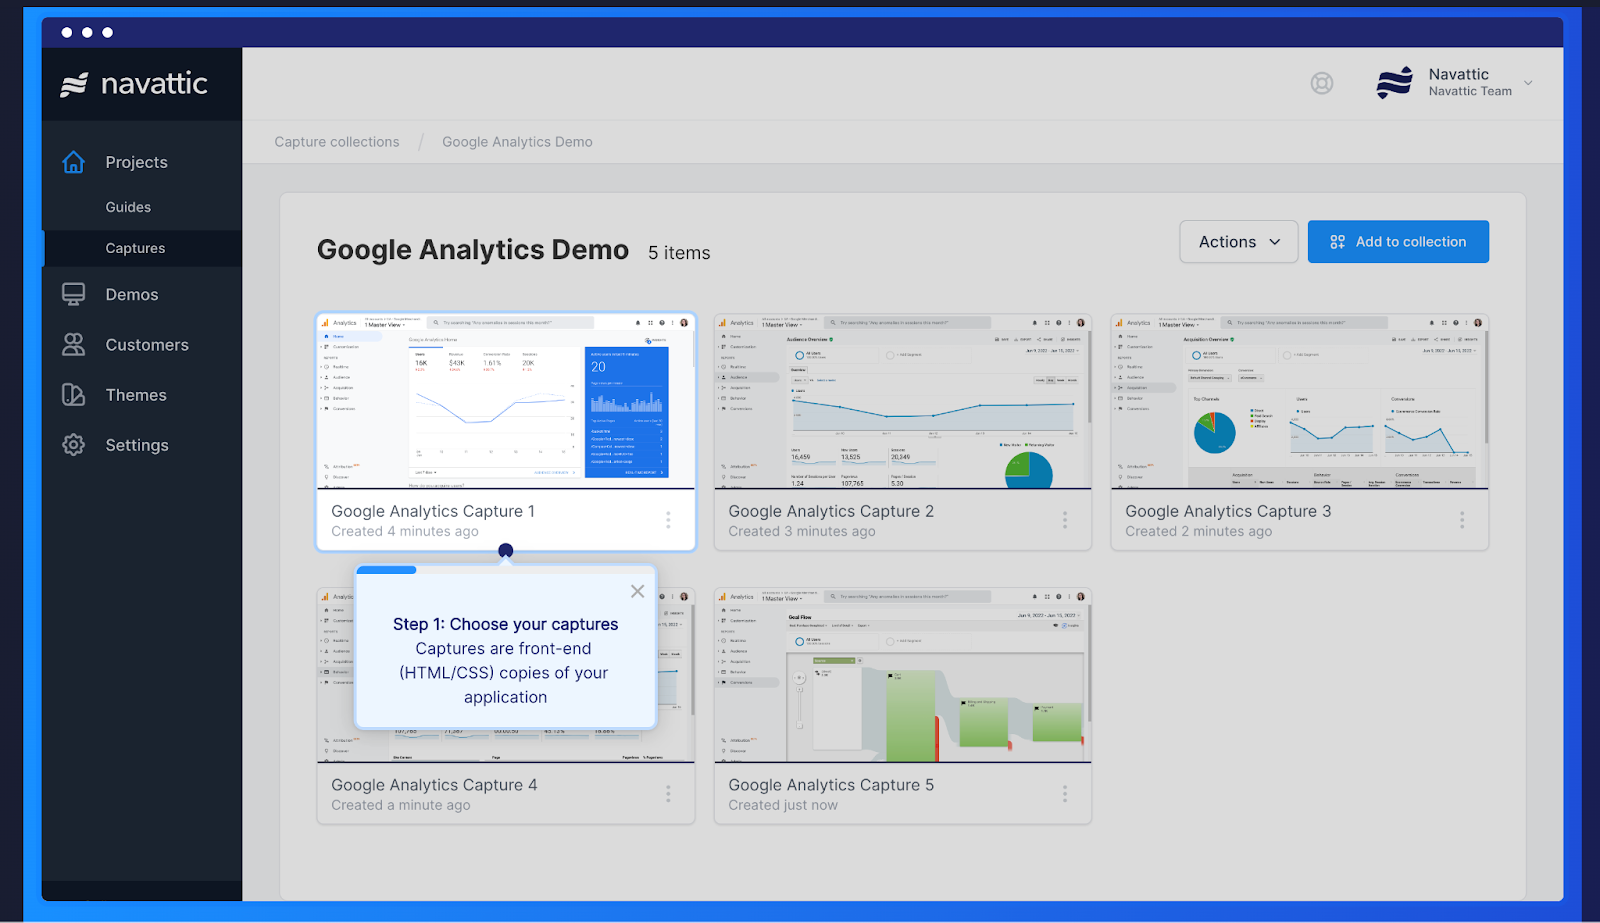The width and height of the screenshot is (1600, 923).
Task: Open the kebab menu for Capture 2
Action: pos(1065,520)
